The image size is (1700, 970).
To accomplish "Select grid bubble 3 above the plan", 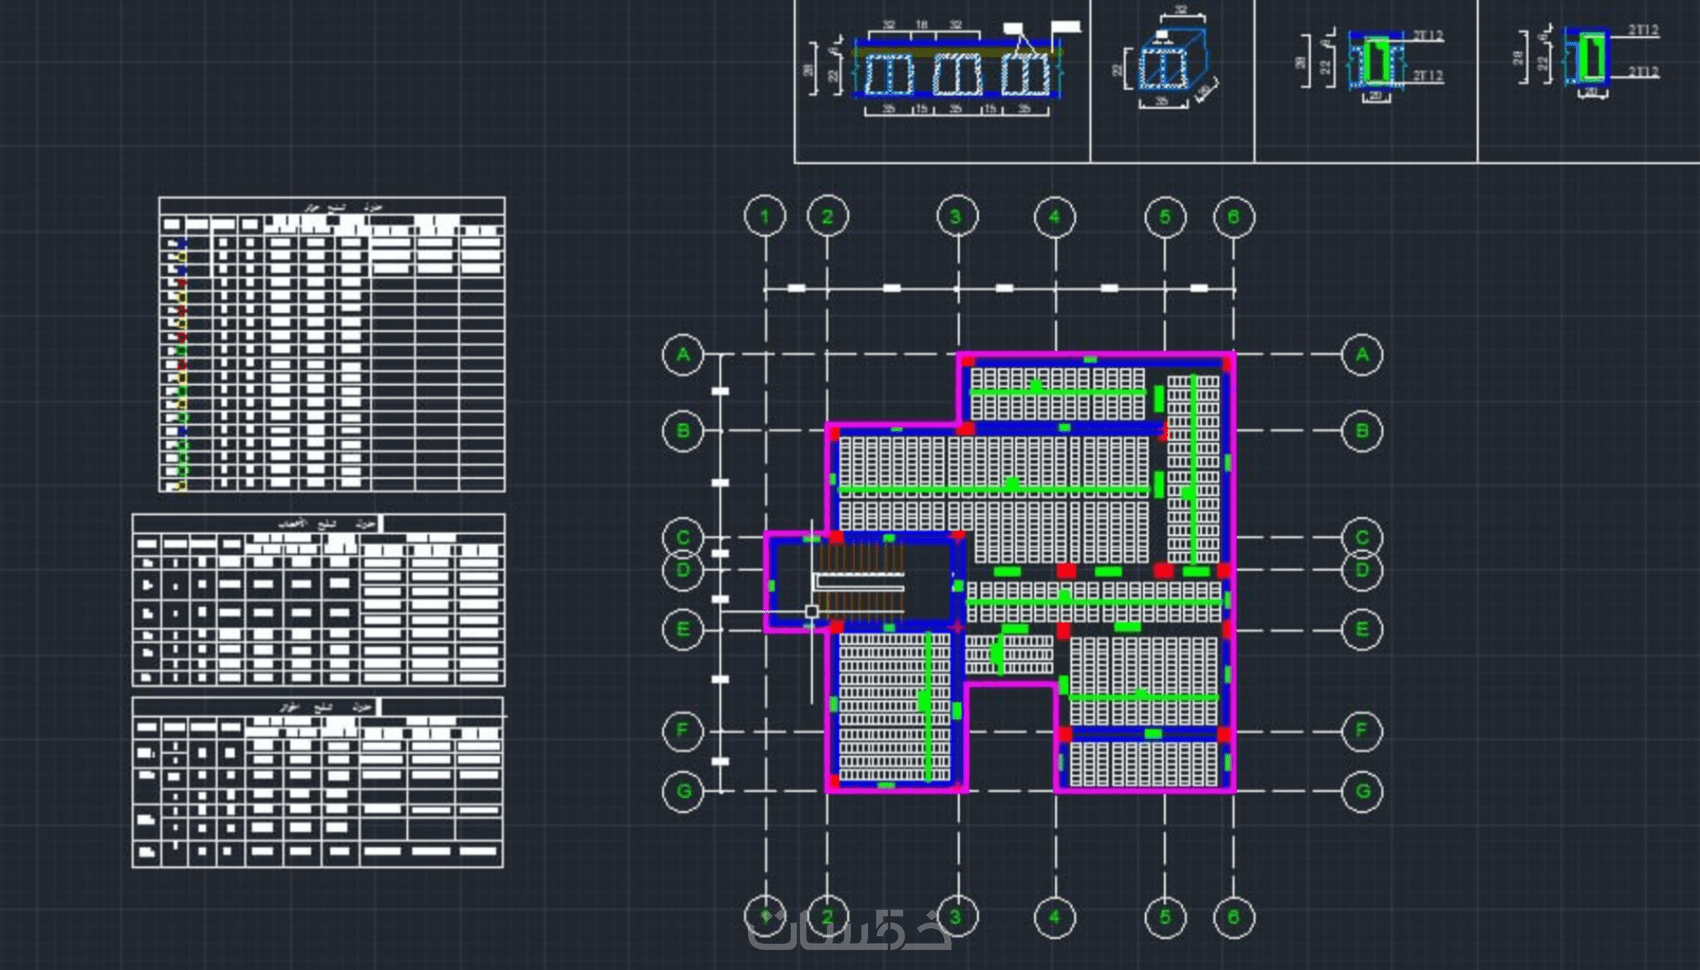I will click(956, 216).
